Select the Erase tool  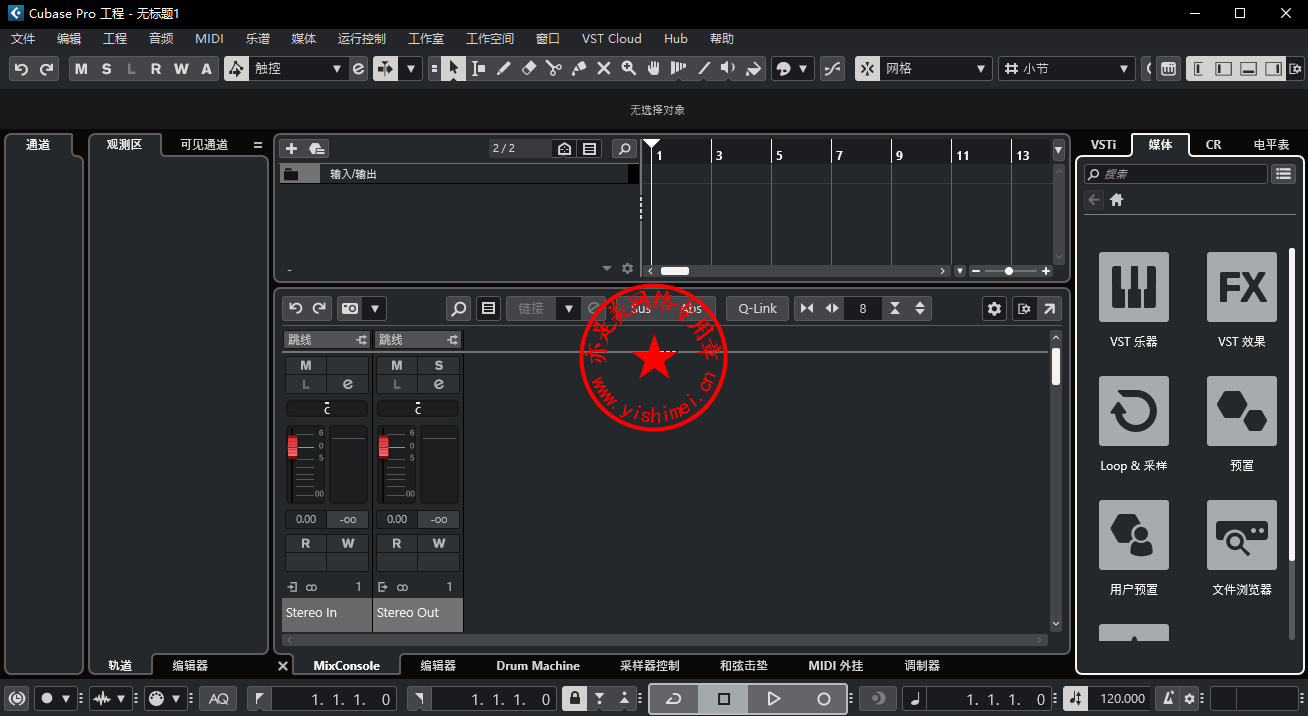point(529,68)
